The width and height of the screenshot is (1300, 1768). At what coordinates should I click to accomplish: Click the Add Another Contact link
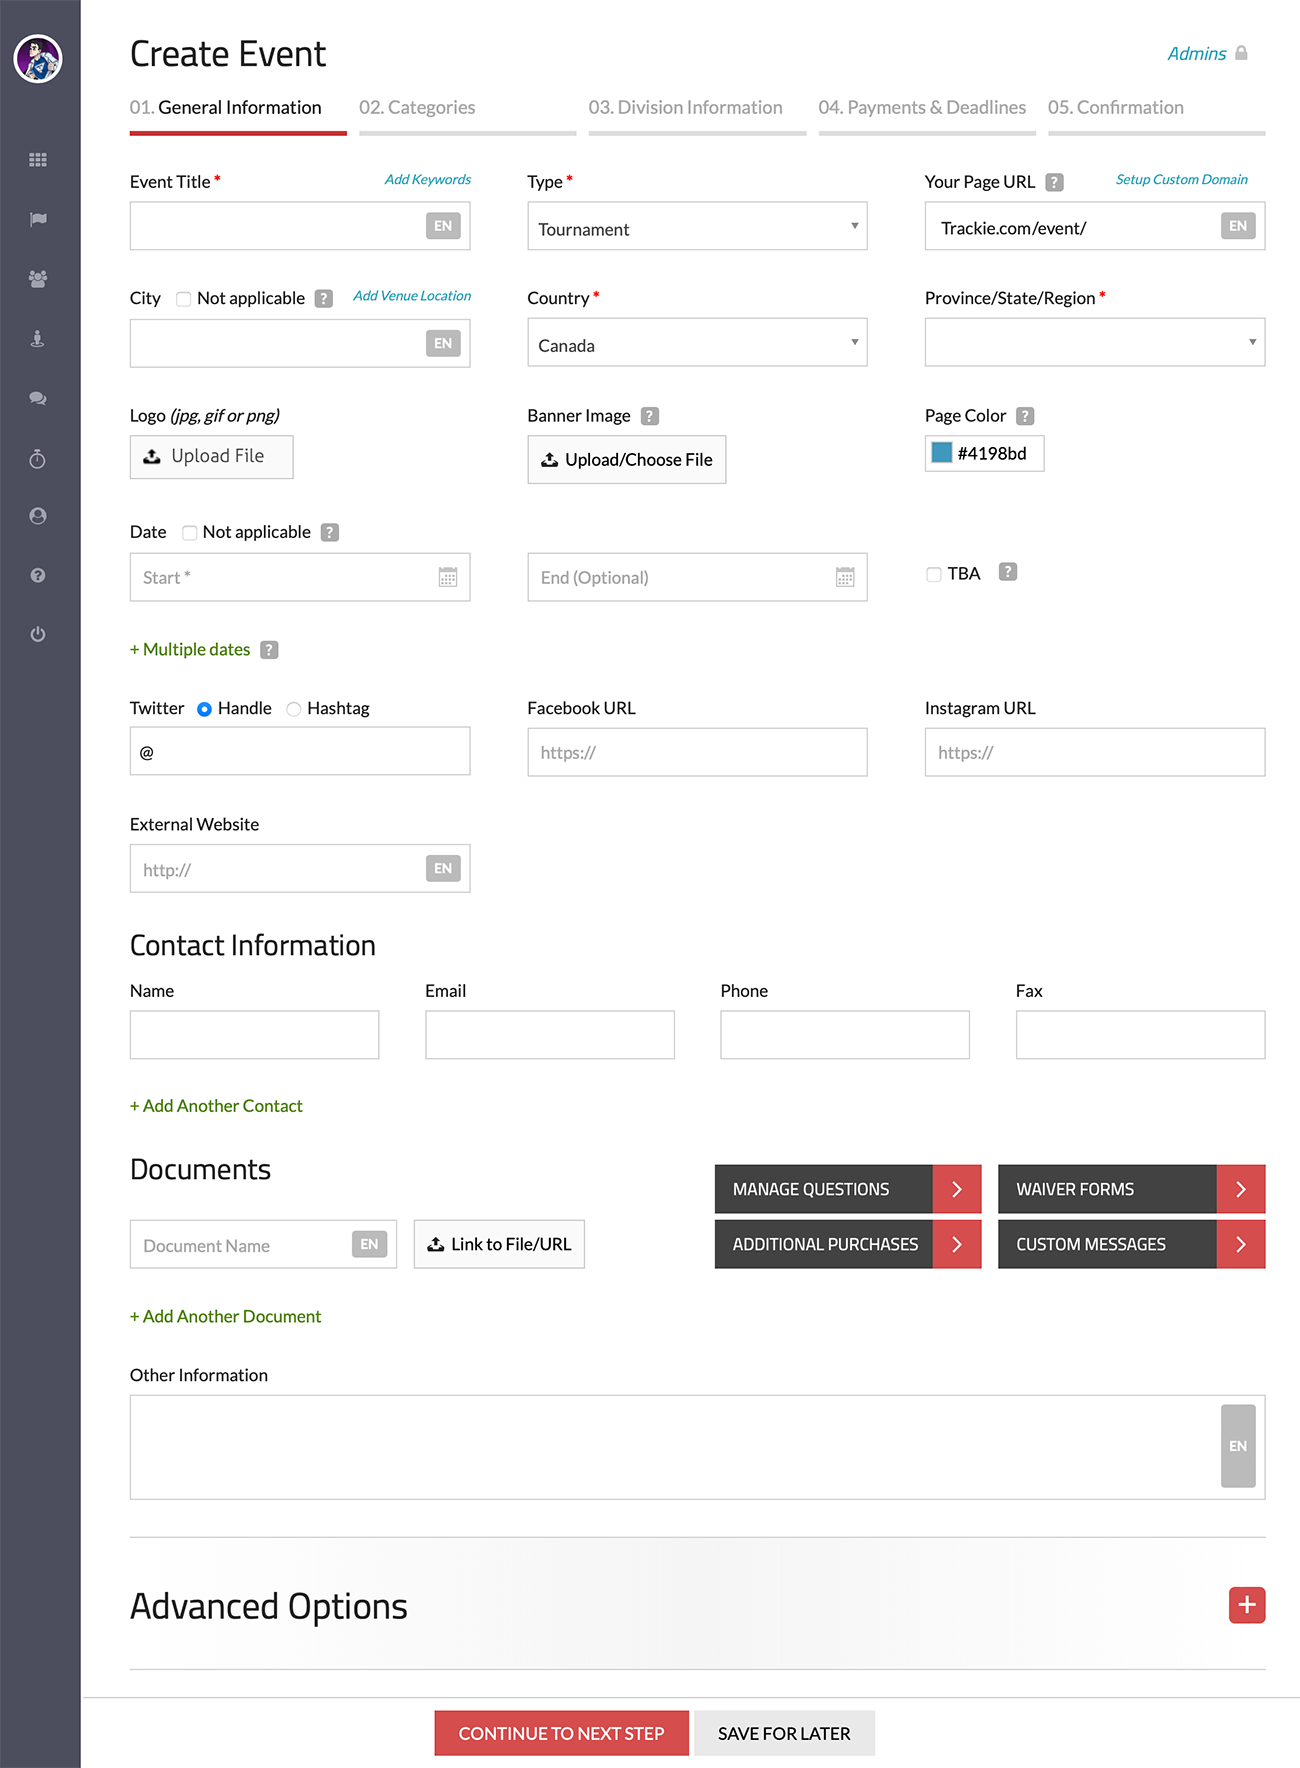216,1106
